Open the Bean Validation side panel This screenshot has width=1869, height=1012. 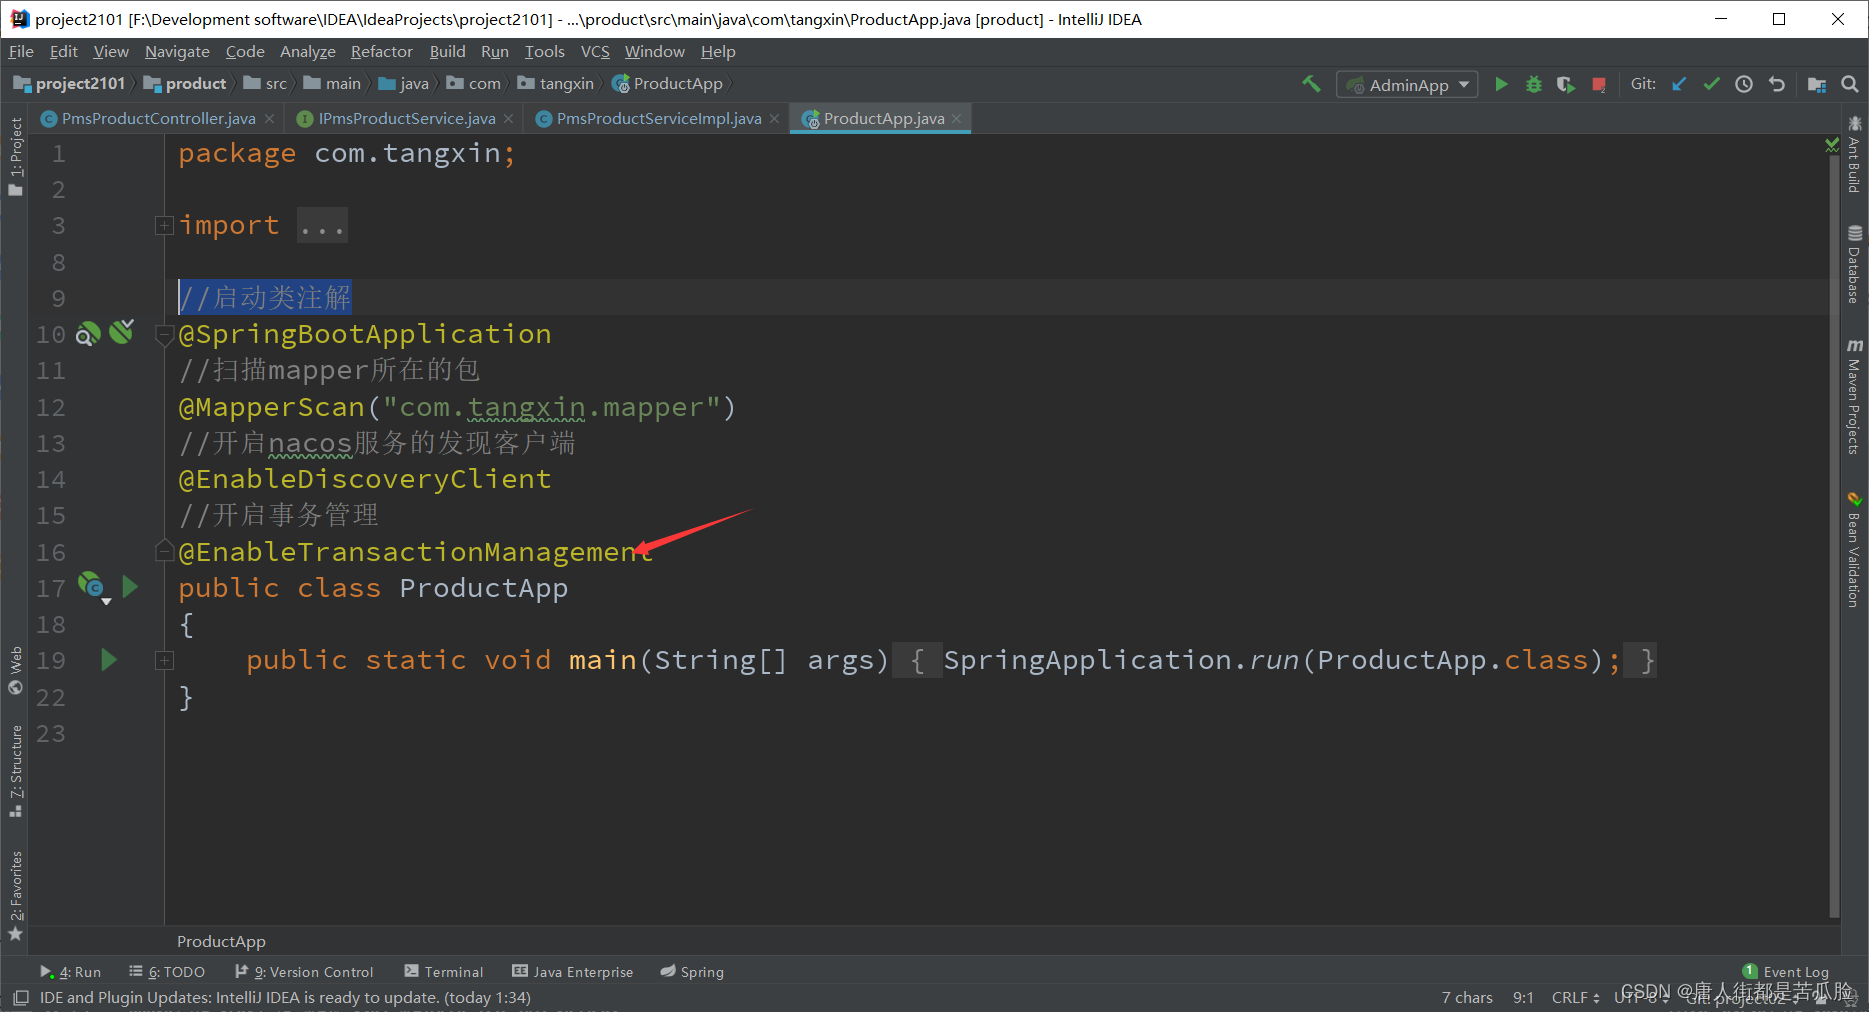pyautogui.click(x=1854, y=551)
